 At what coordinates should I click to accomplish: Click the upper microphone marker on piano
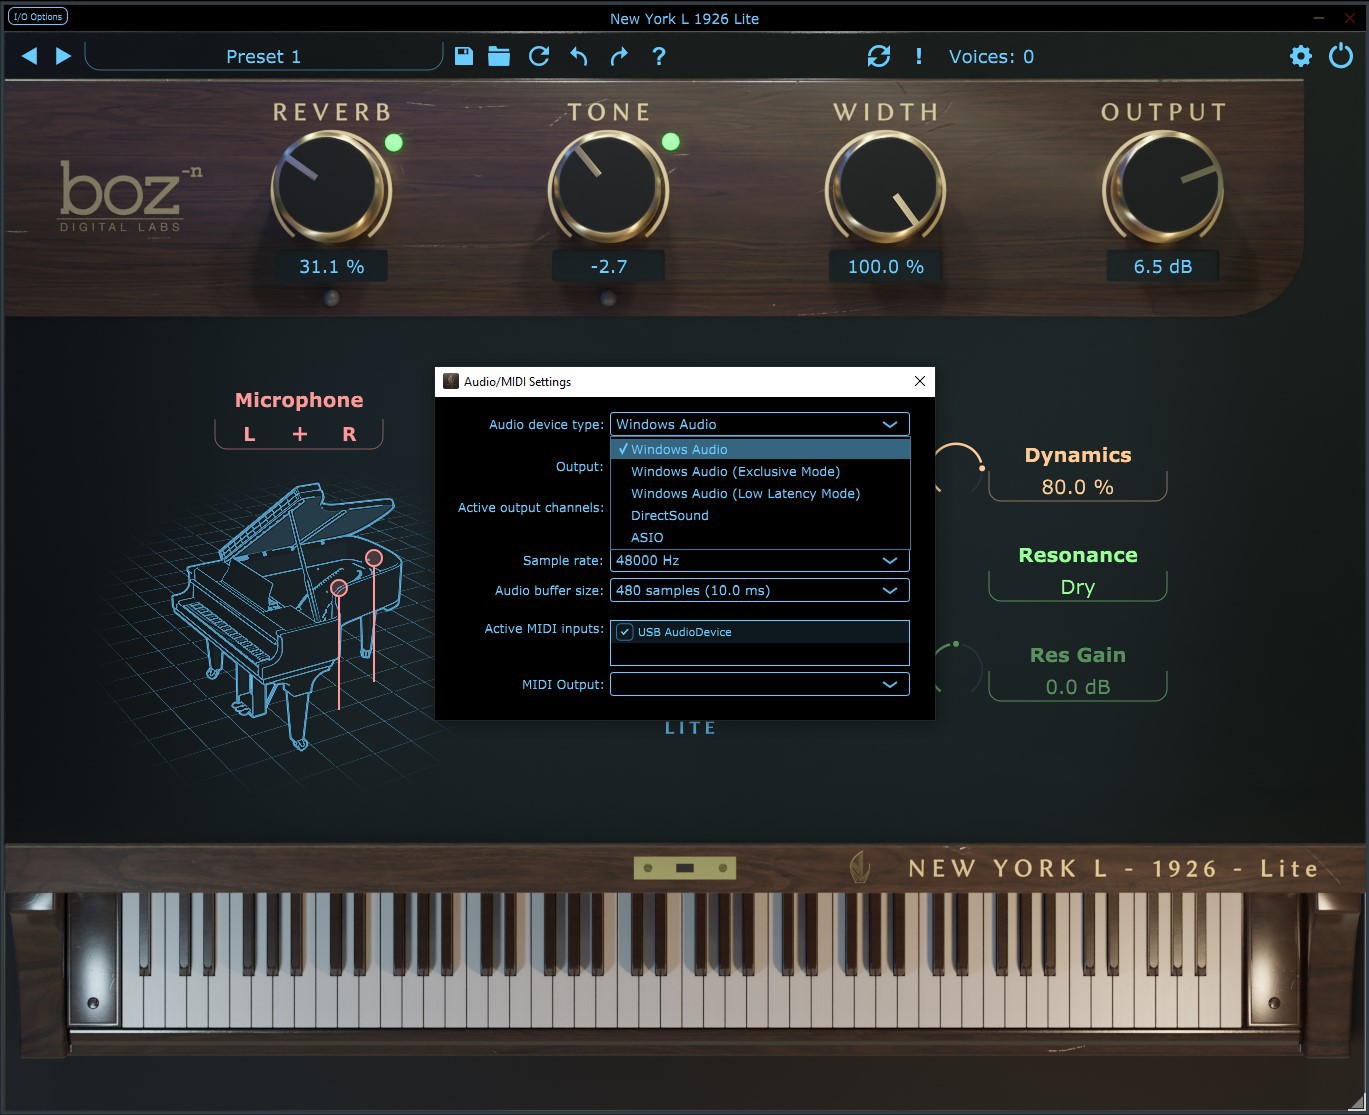pos(374,558)
